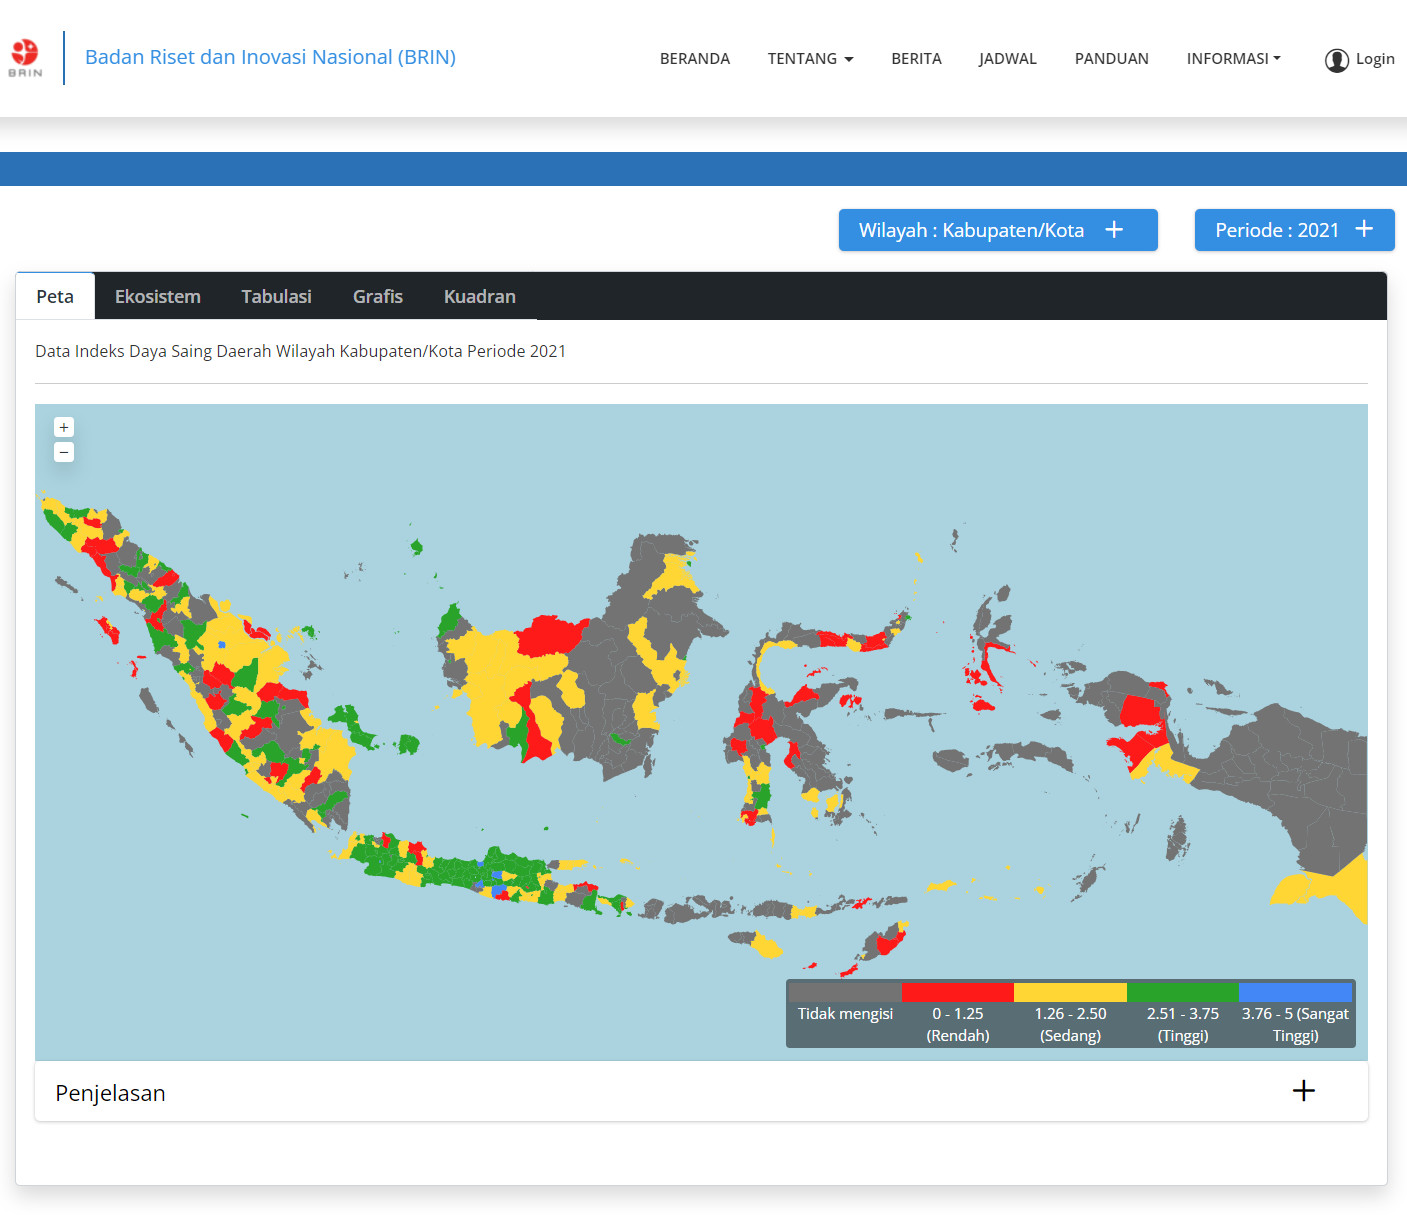This screenshot has width=1407, height=1215.
Task: Click the map zoom out button
Action: pos(64,452)
